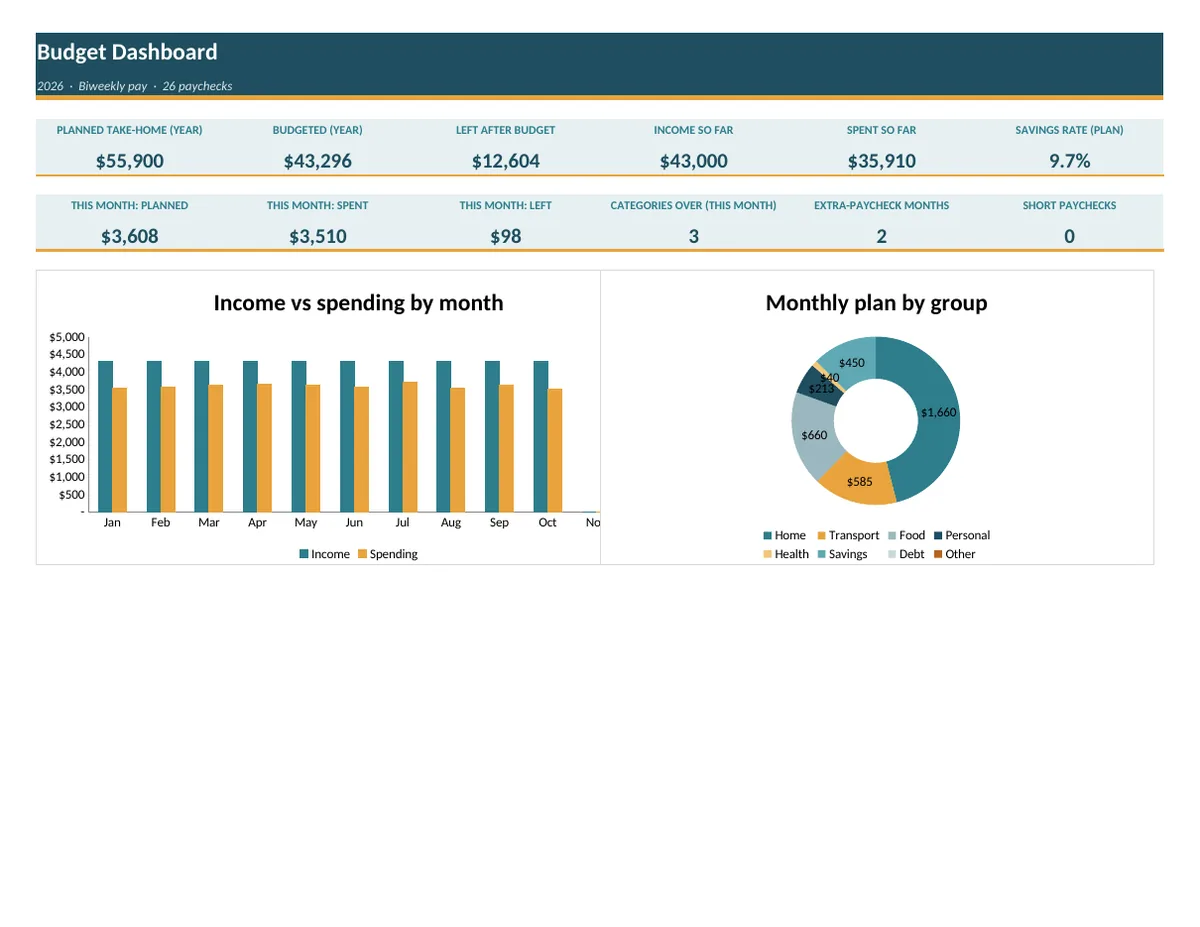The height and width of the screenshot is (927, 1200).
Task: Click the Personal legend entry in donut chart
Action: coord(961,535)
